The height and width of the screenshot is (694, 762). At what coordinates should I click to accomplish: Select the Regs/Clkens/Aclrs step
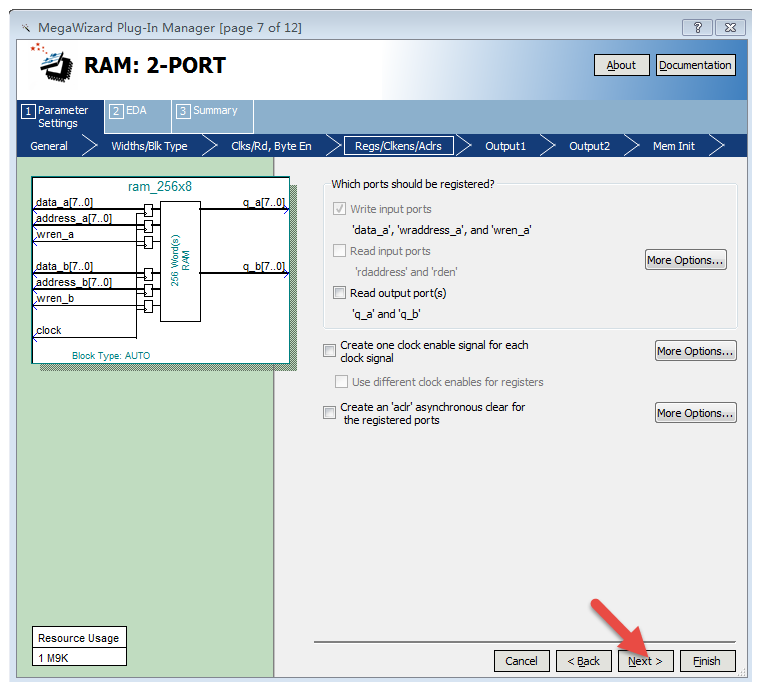[x=398, y=146]
